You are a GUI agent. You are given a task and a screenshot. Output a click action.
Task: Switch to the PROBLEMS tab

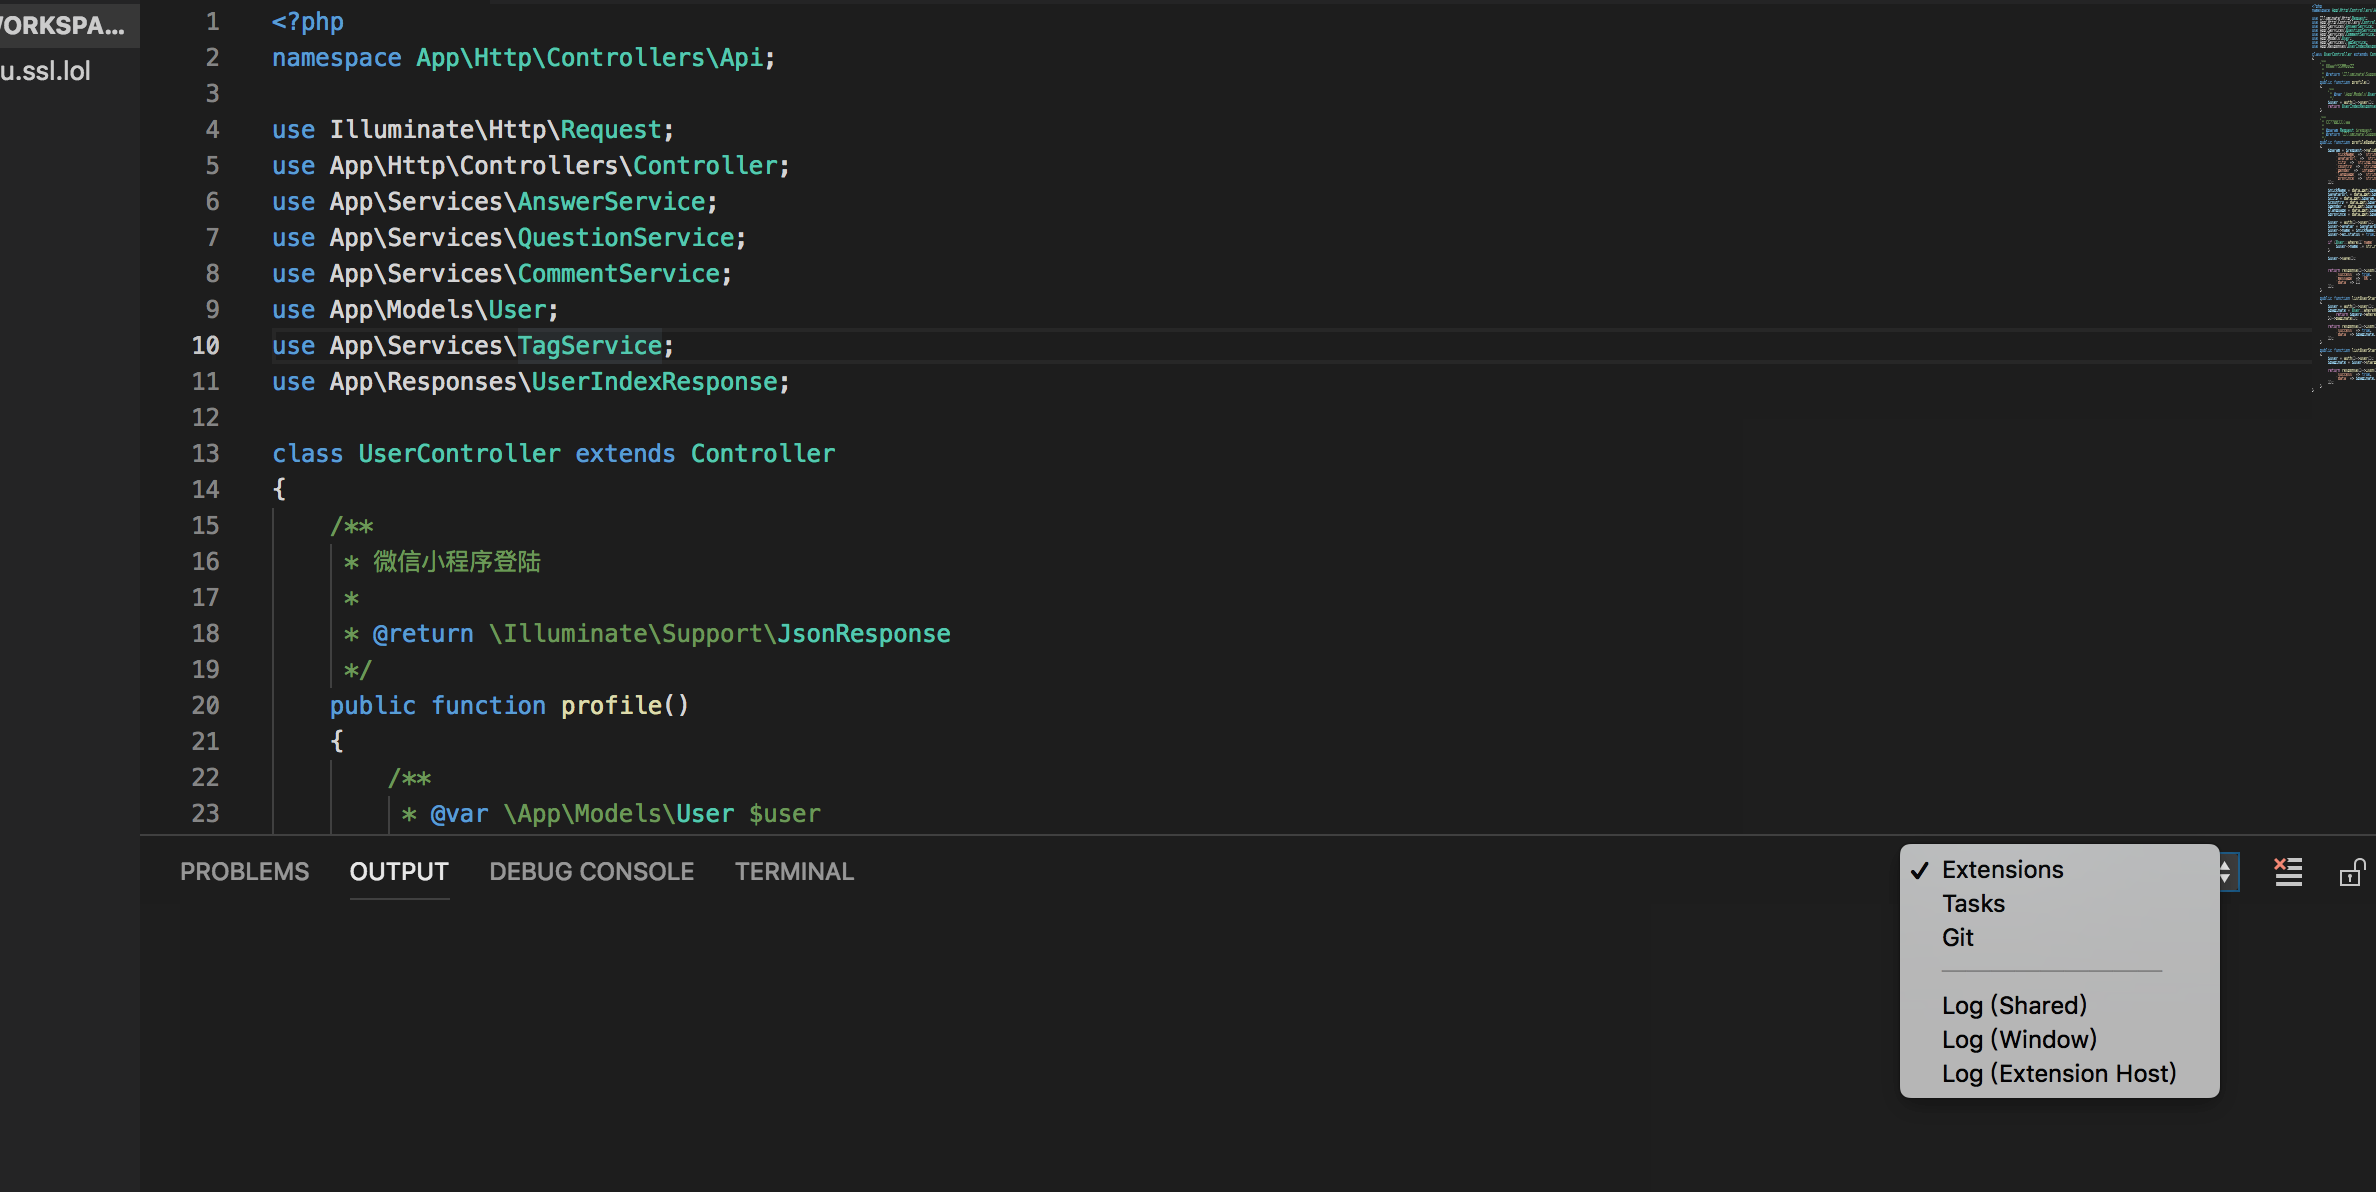pos(245,871)
